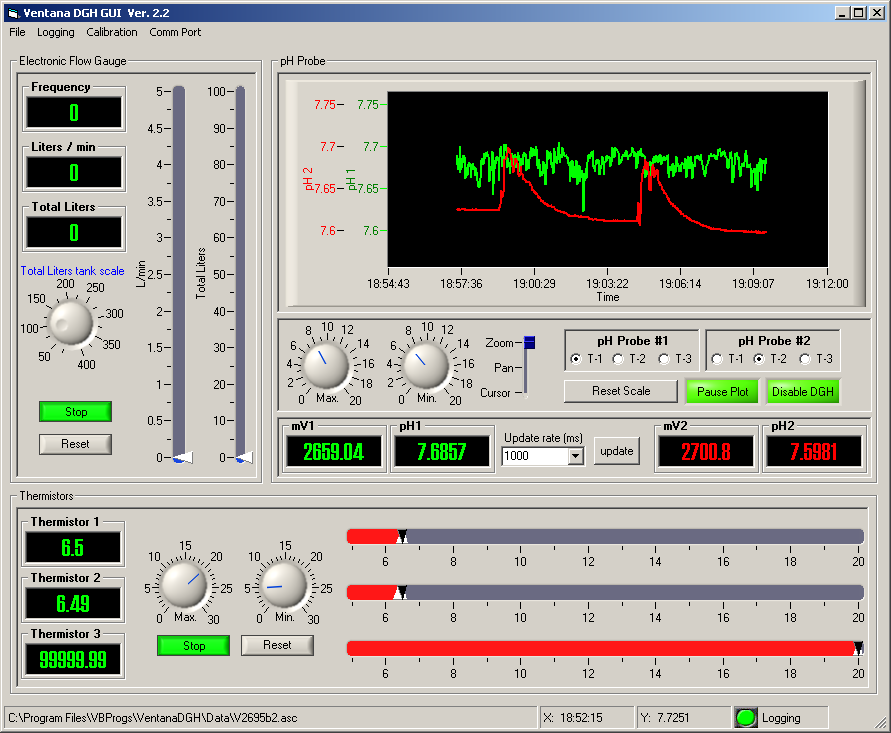Image resolution: width=891 pixels, height=733 pixels.
Task: Click the Frequency readout display
Action: pyautogui.click(x=74, y=112)
